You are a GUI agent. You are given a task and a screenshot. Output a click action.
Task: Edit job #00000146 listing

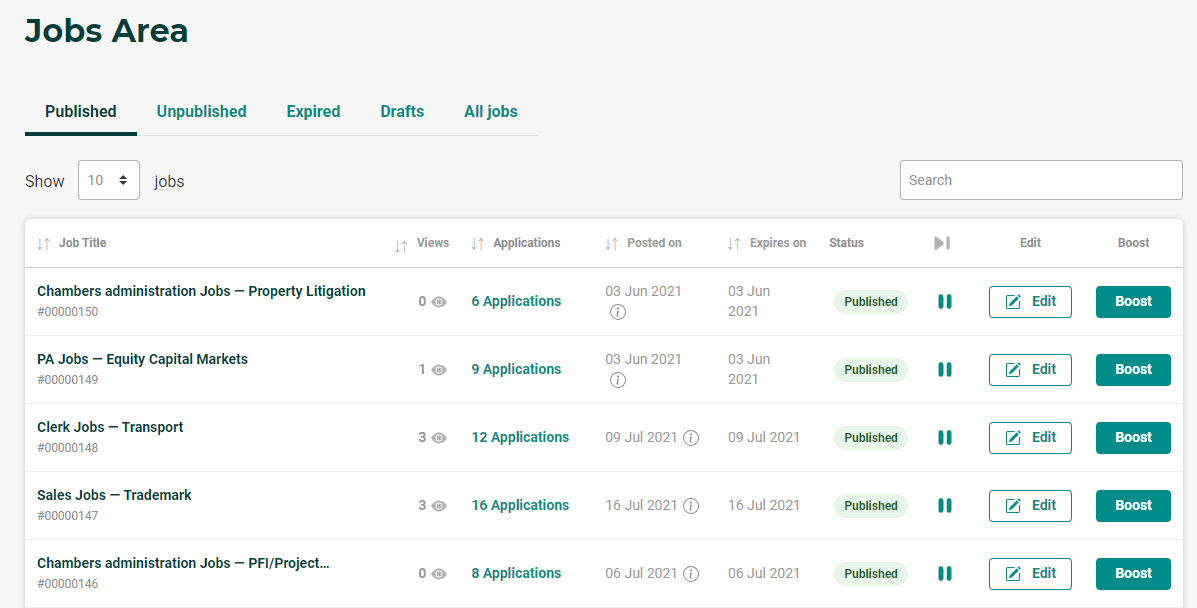[x=1030, y=574]
